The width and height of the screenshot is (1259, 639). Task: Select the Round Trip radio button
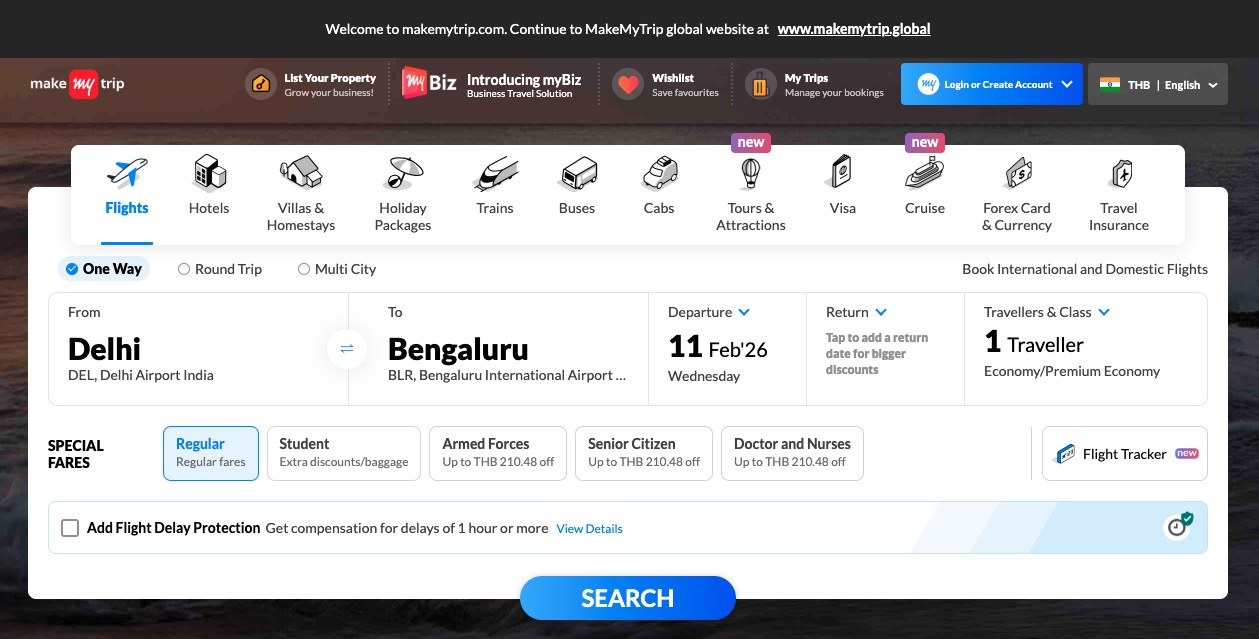click(x=184, y=269)
